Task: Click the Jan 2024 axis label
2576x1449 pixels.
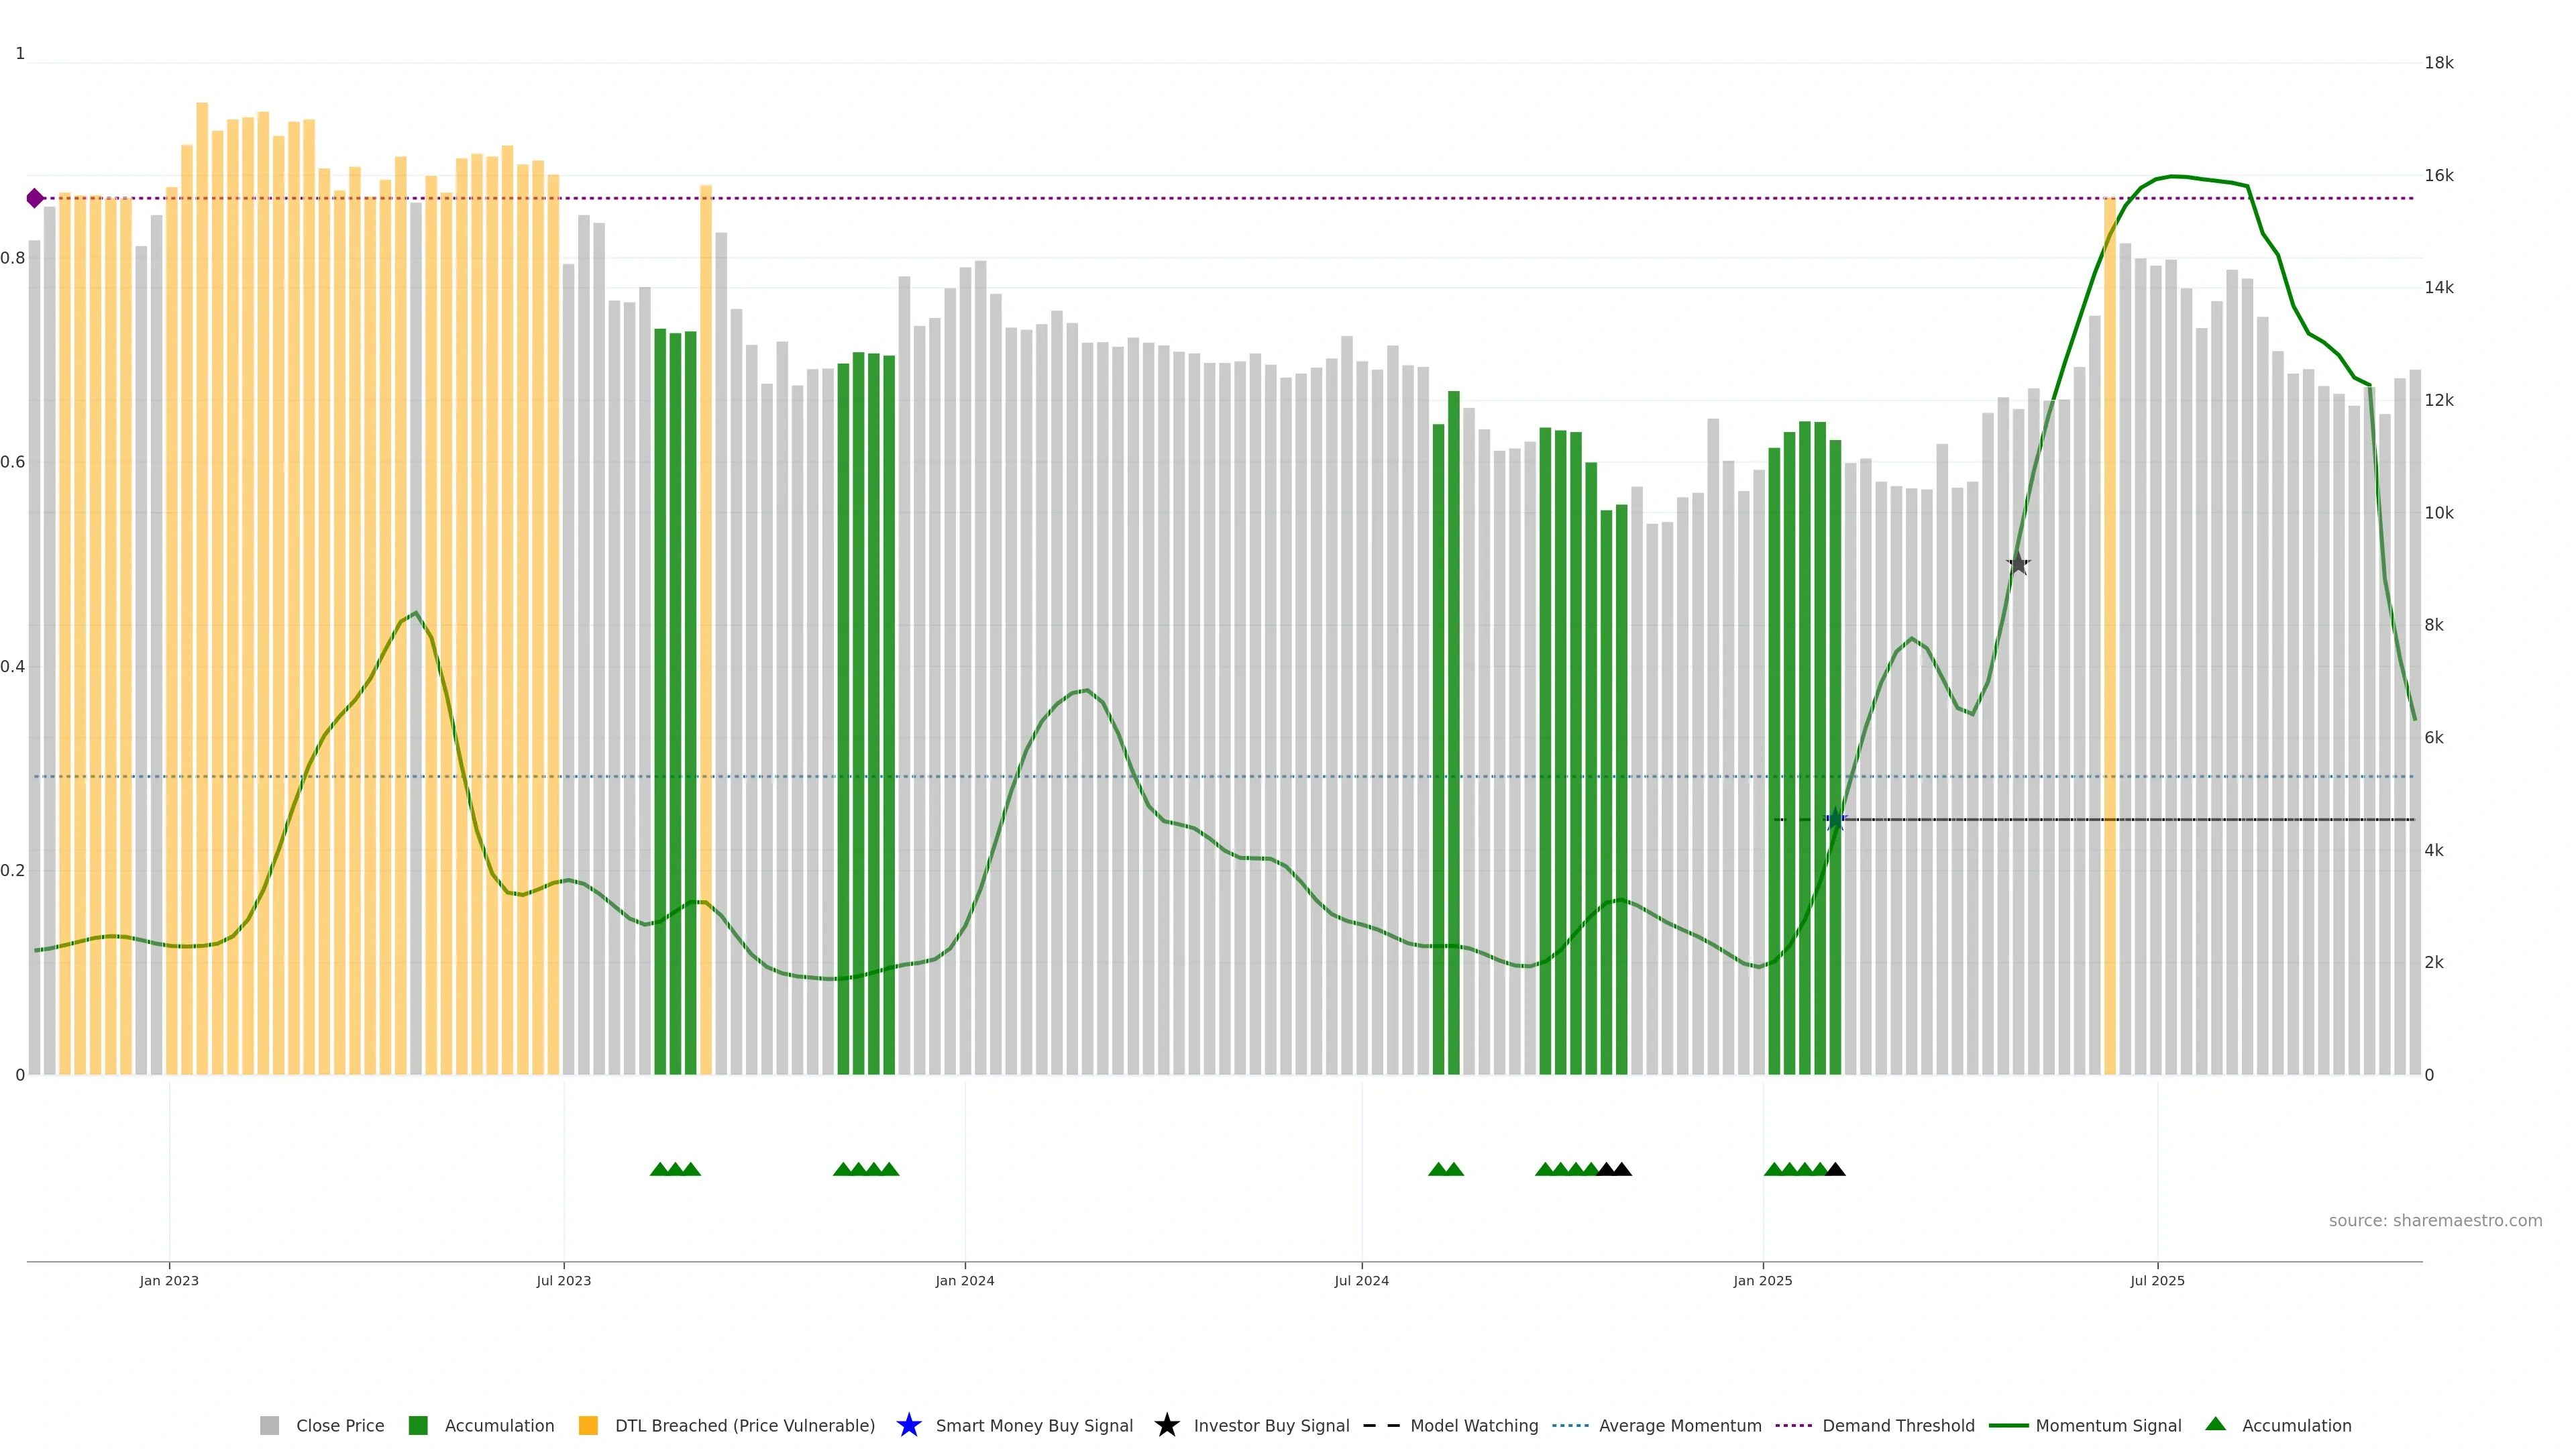Action: [x=964, y=1280]
